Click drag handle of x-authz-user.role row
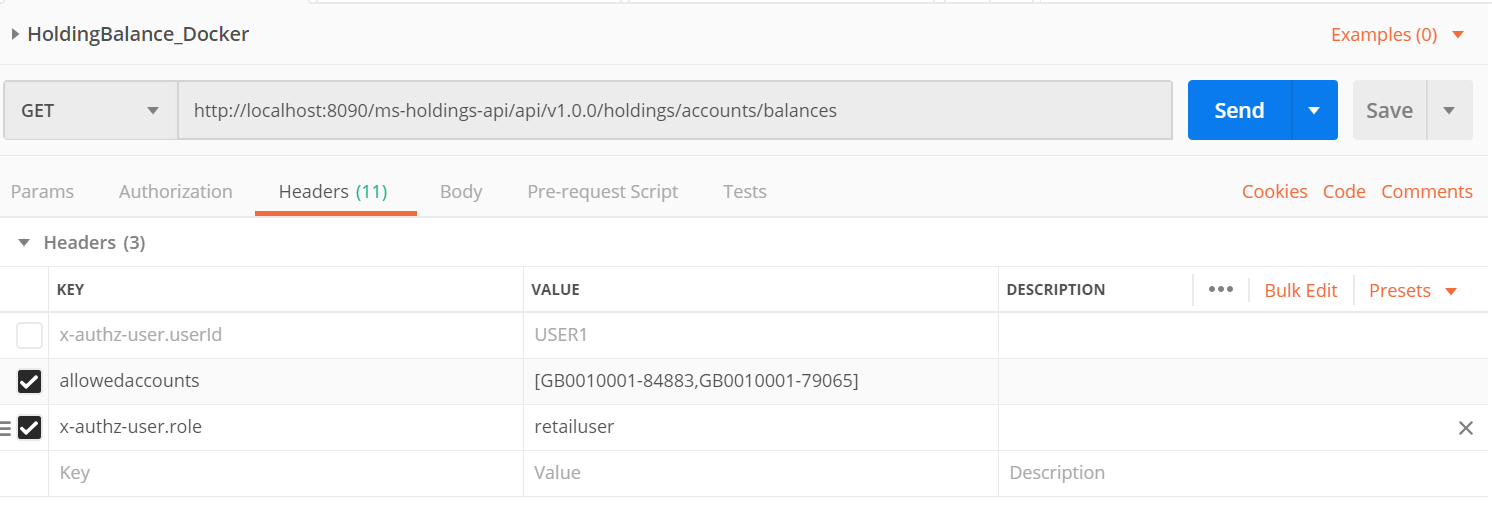This screenshot has height=505, width=1492. [6, 428]
